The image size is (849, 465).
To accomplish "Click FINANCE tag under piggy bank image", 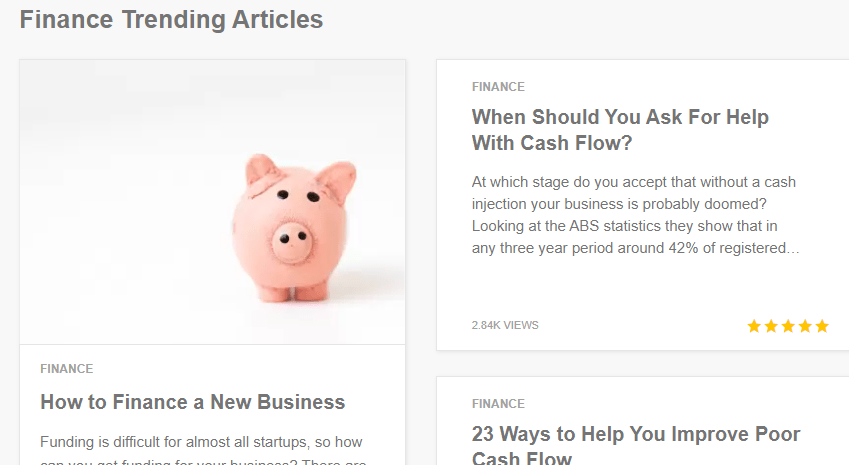I will click(67, 369).
